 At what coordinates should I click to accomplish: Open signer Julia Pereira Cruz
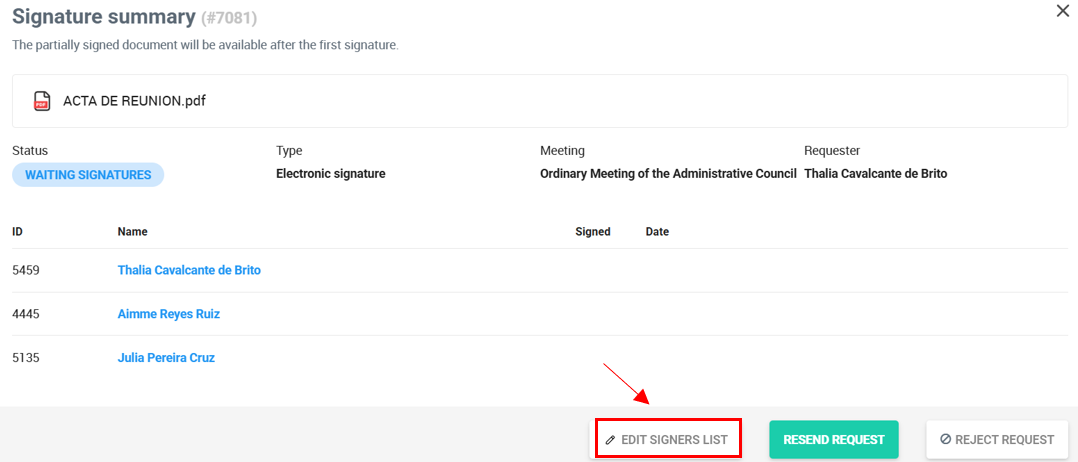[166, 358]
